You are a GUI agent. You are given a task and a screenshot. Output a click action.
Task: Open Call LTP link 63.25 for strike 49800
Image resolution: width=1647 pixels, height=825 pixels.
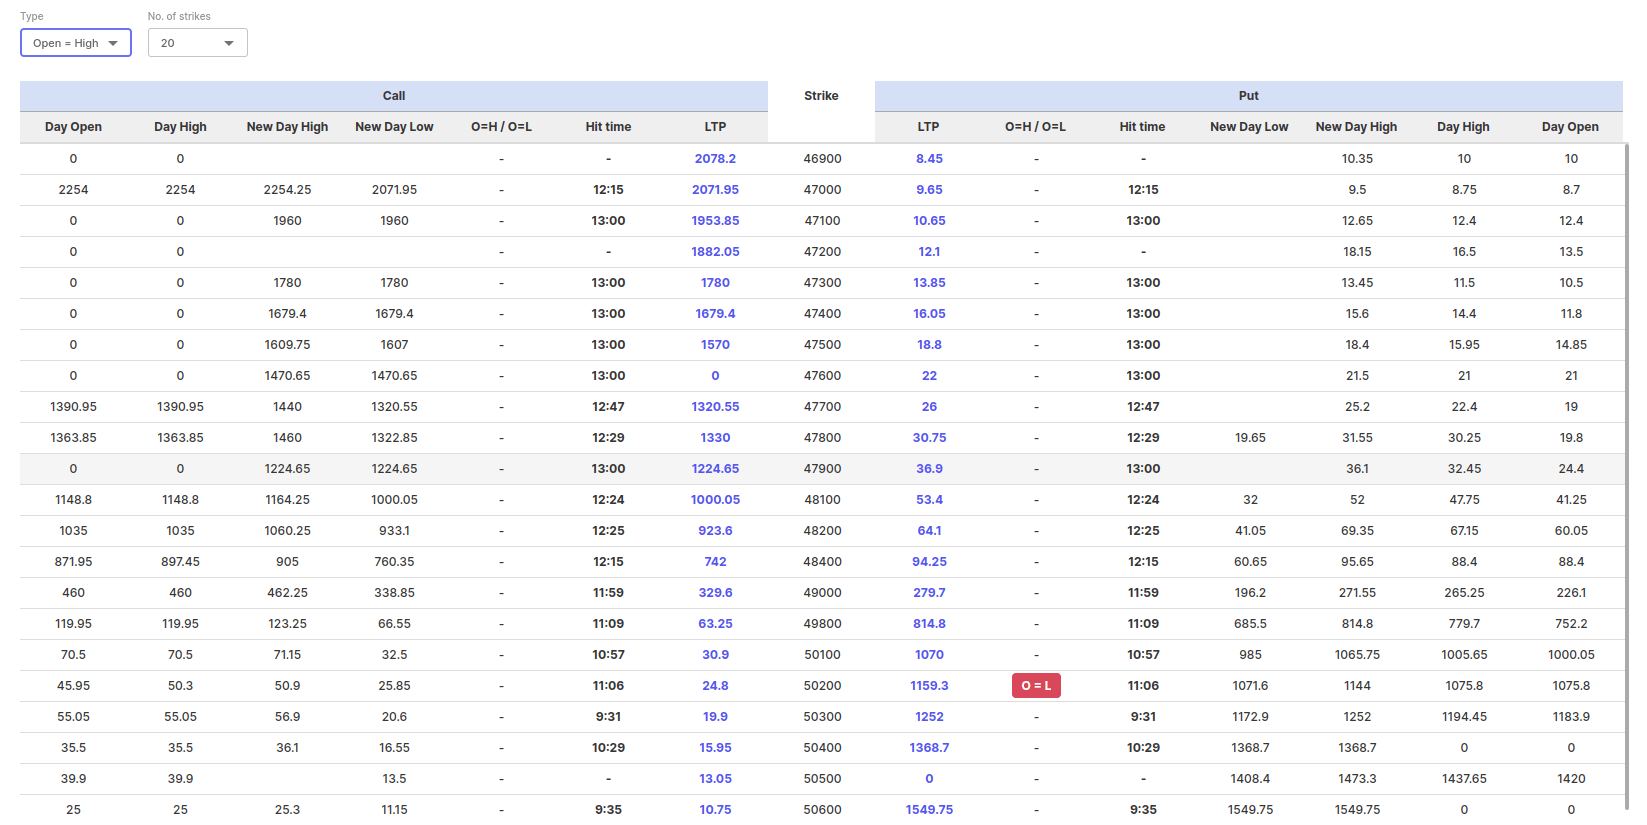[715, 624]
